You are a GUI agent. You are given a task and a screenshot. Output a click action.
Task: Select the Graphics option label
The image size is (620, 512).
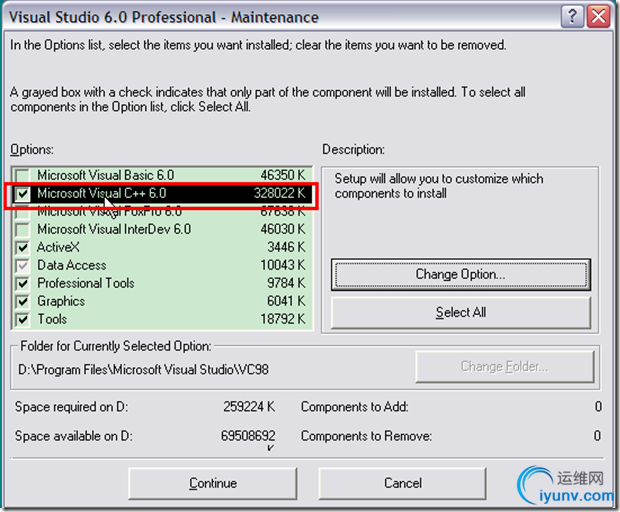(61, 301)
